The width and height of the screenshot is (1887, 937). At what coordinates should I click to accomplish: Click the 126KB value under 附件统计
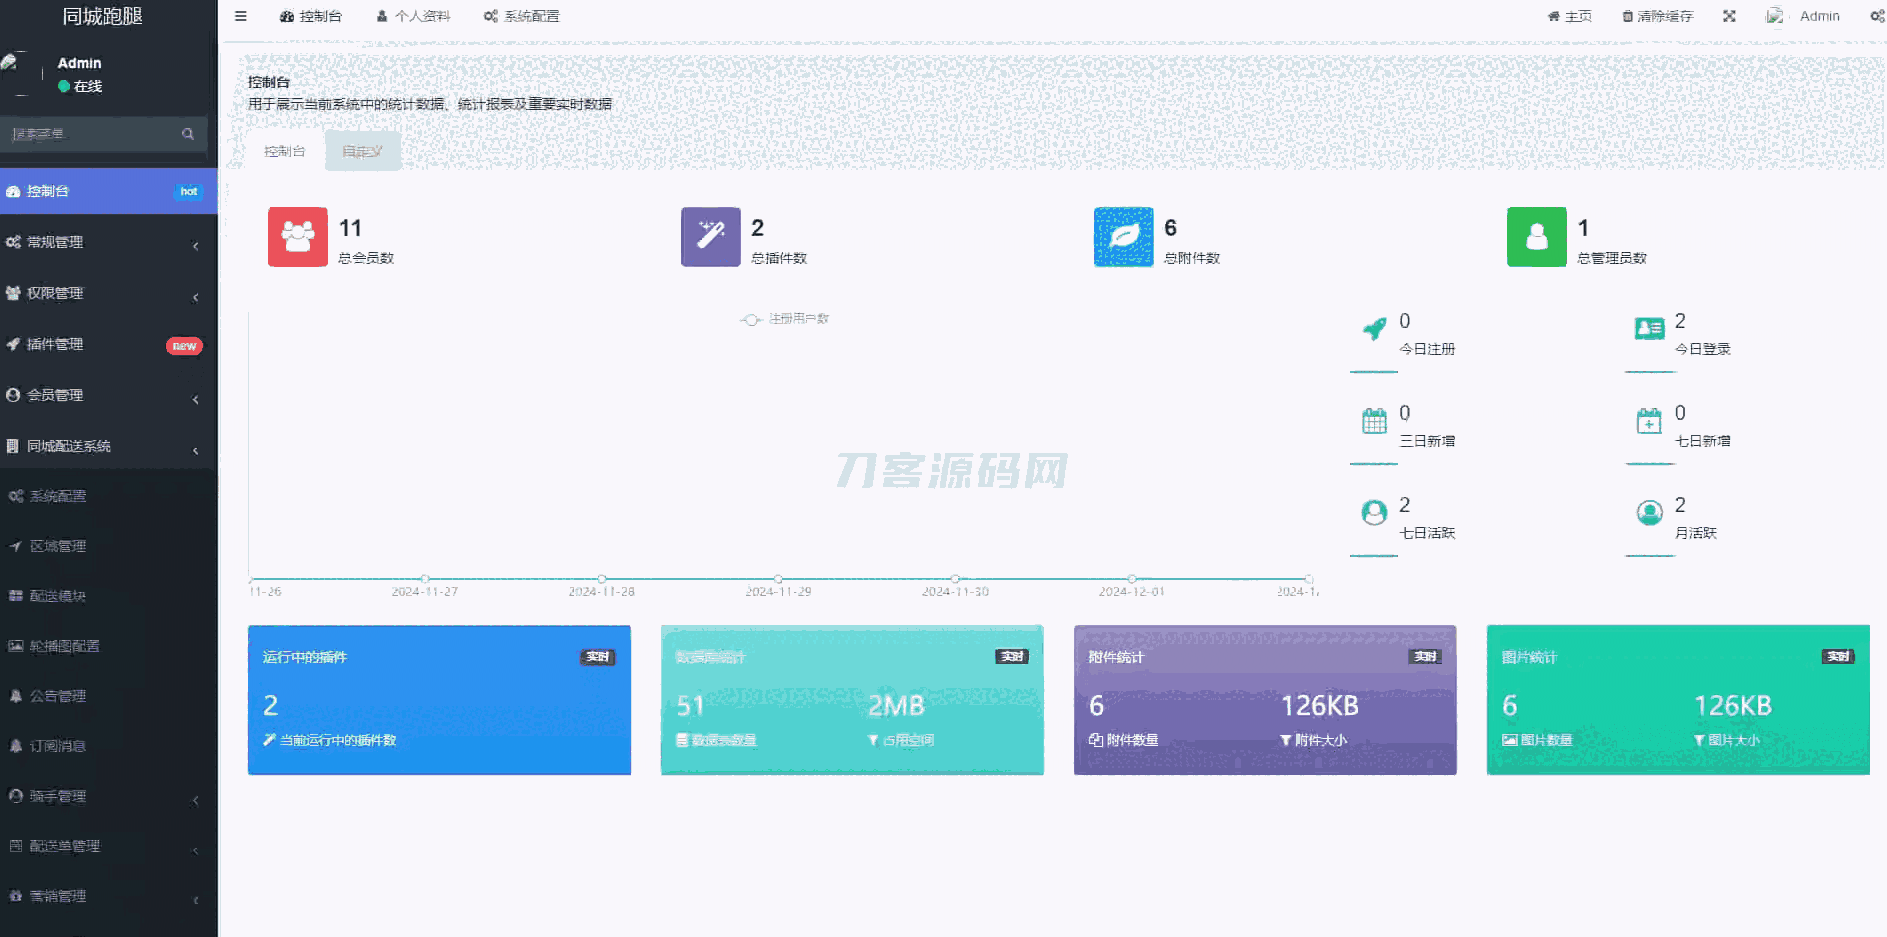pyautogui.click(x=1320, y=706)
